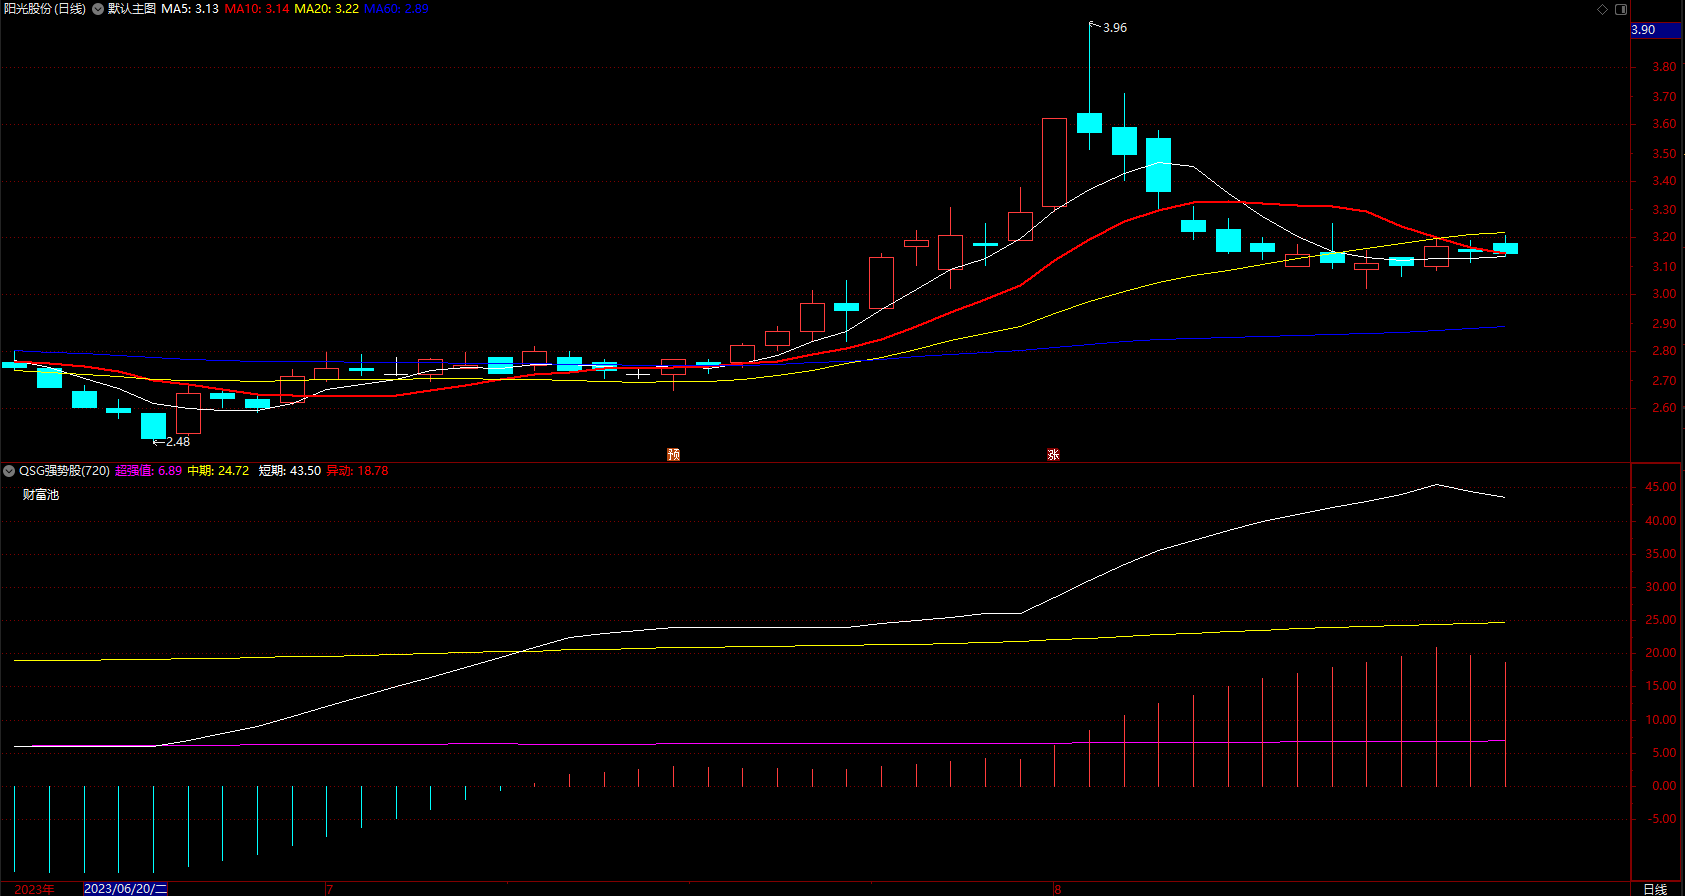Viewport: 1685px width, 896px height.
Task: Toggle the side panel layout icon
Action: tap(1621, 9)
